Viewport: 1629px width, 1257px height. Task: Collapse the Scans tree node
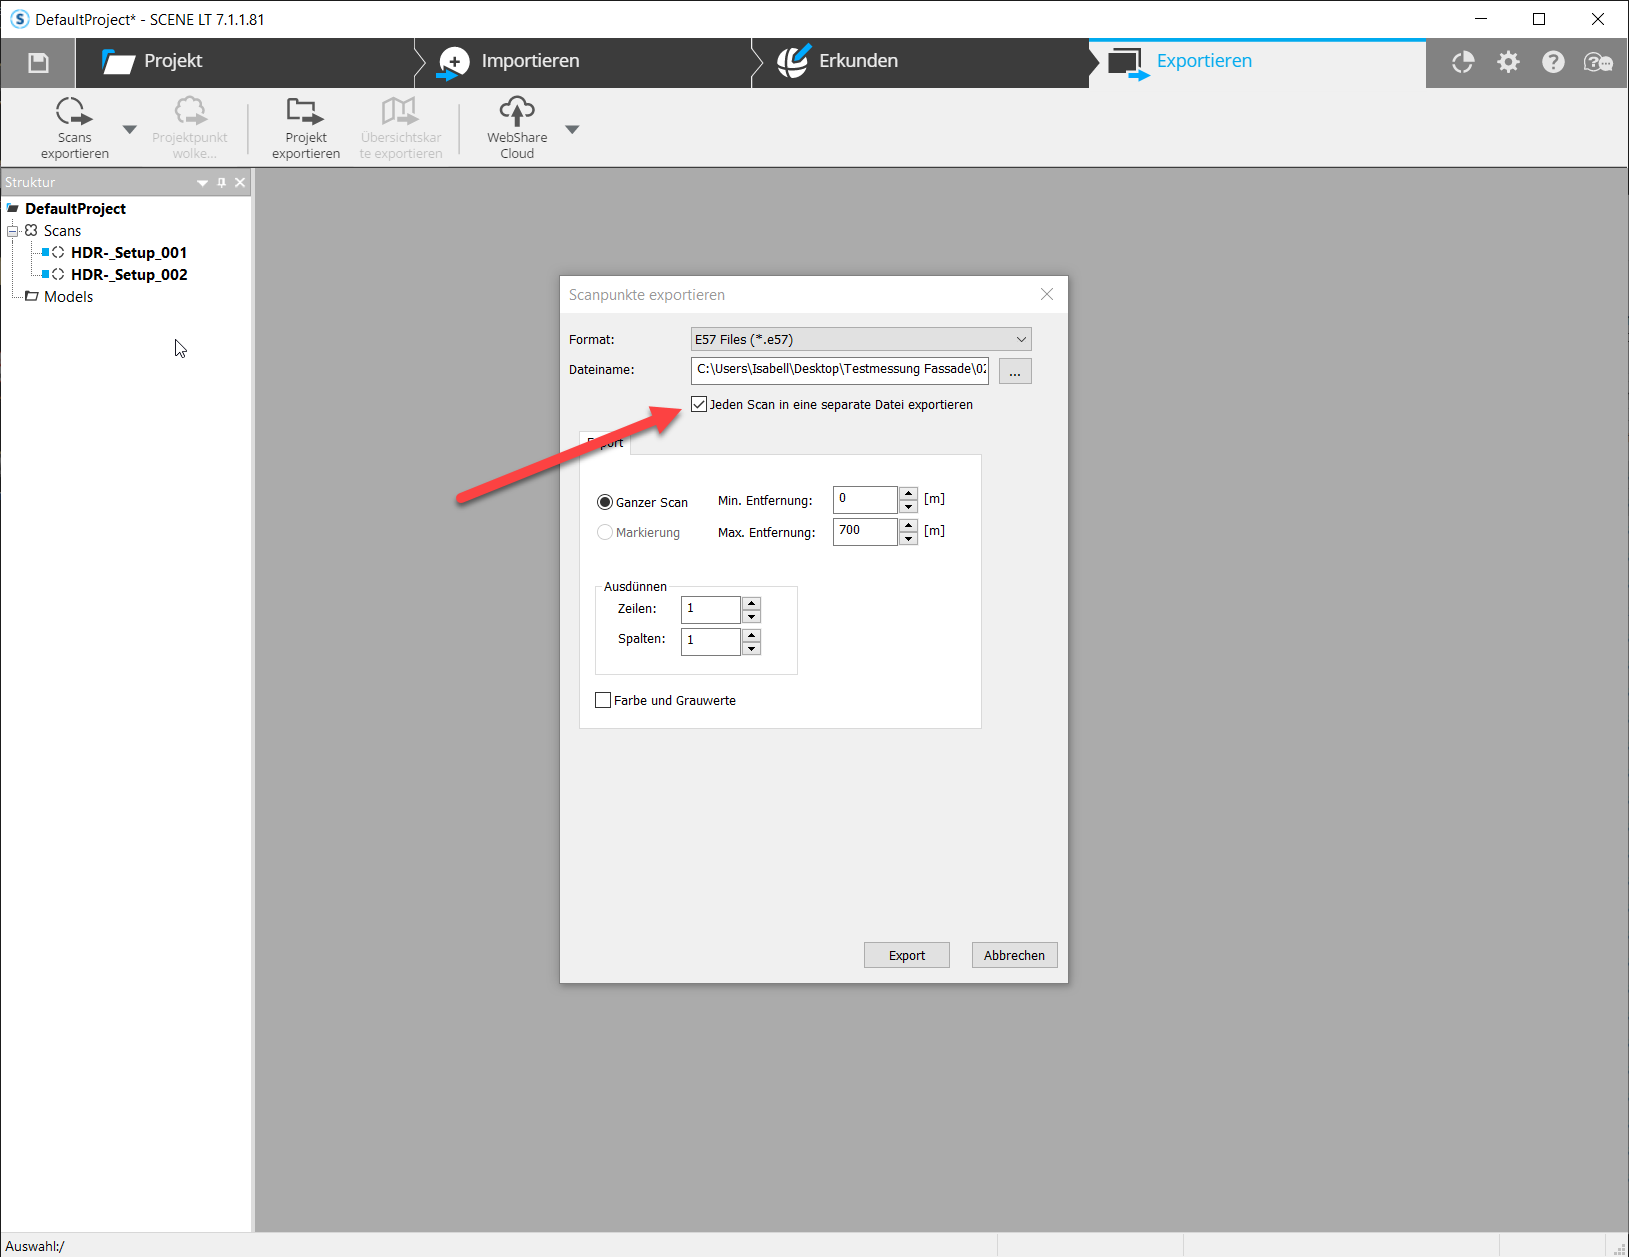[13, 231]
